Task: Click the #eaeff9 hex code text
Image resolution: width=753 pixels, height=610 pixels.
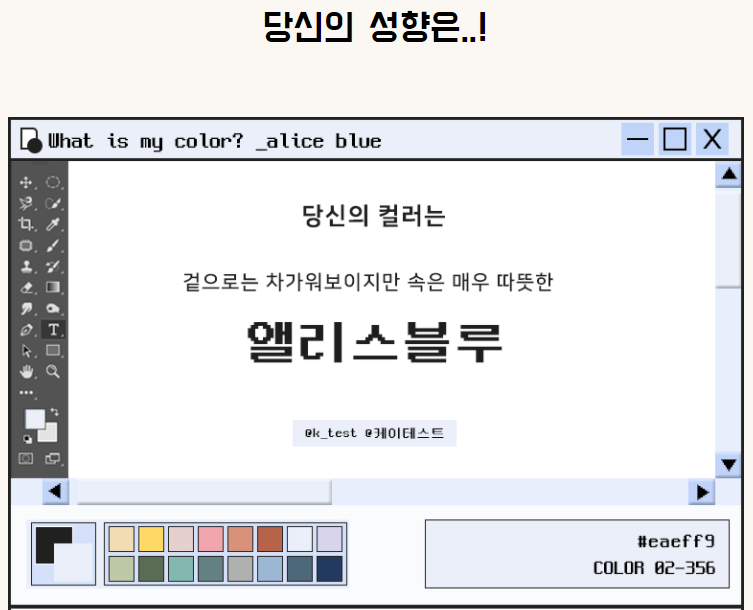Action: [676, 541]
